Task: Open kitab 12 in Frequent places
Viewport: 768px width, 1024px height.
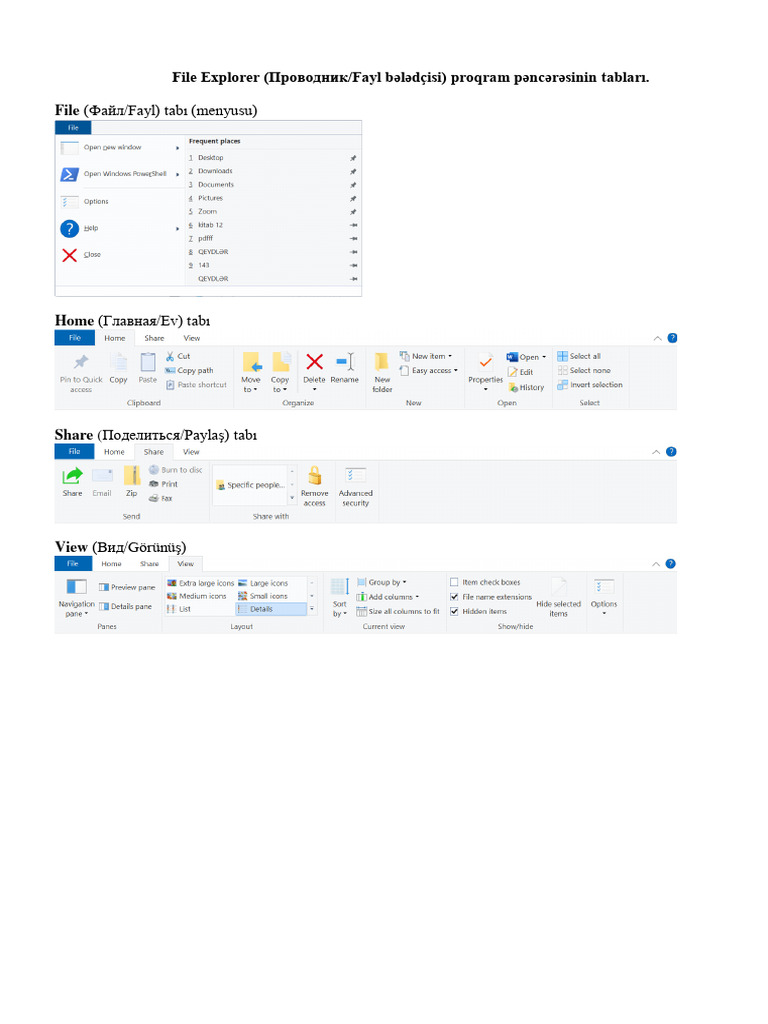Action: [x=210, y=225]
